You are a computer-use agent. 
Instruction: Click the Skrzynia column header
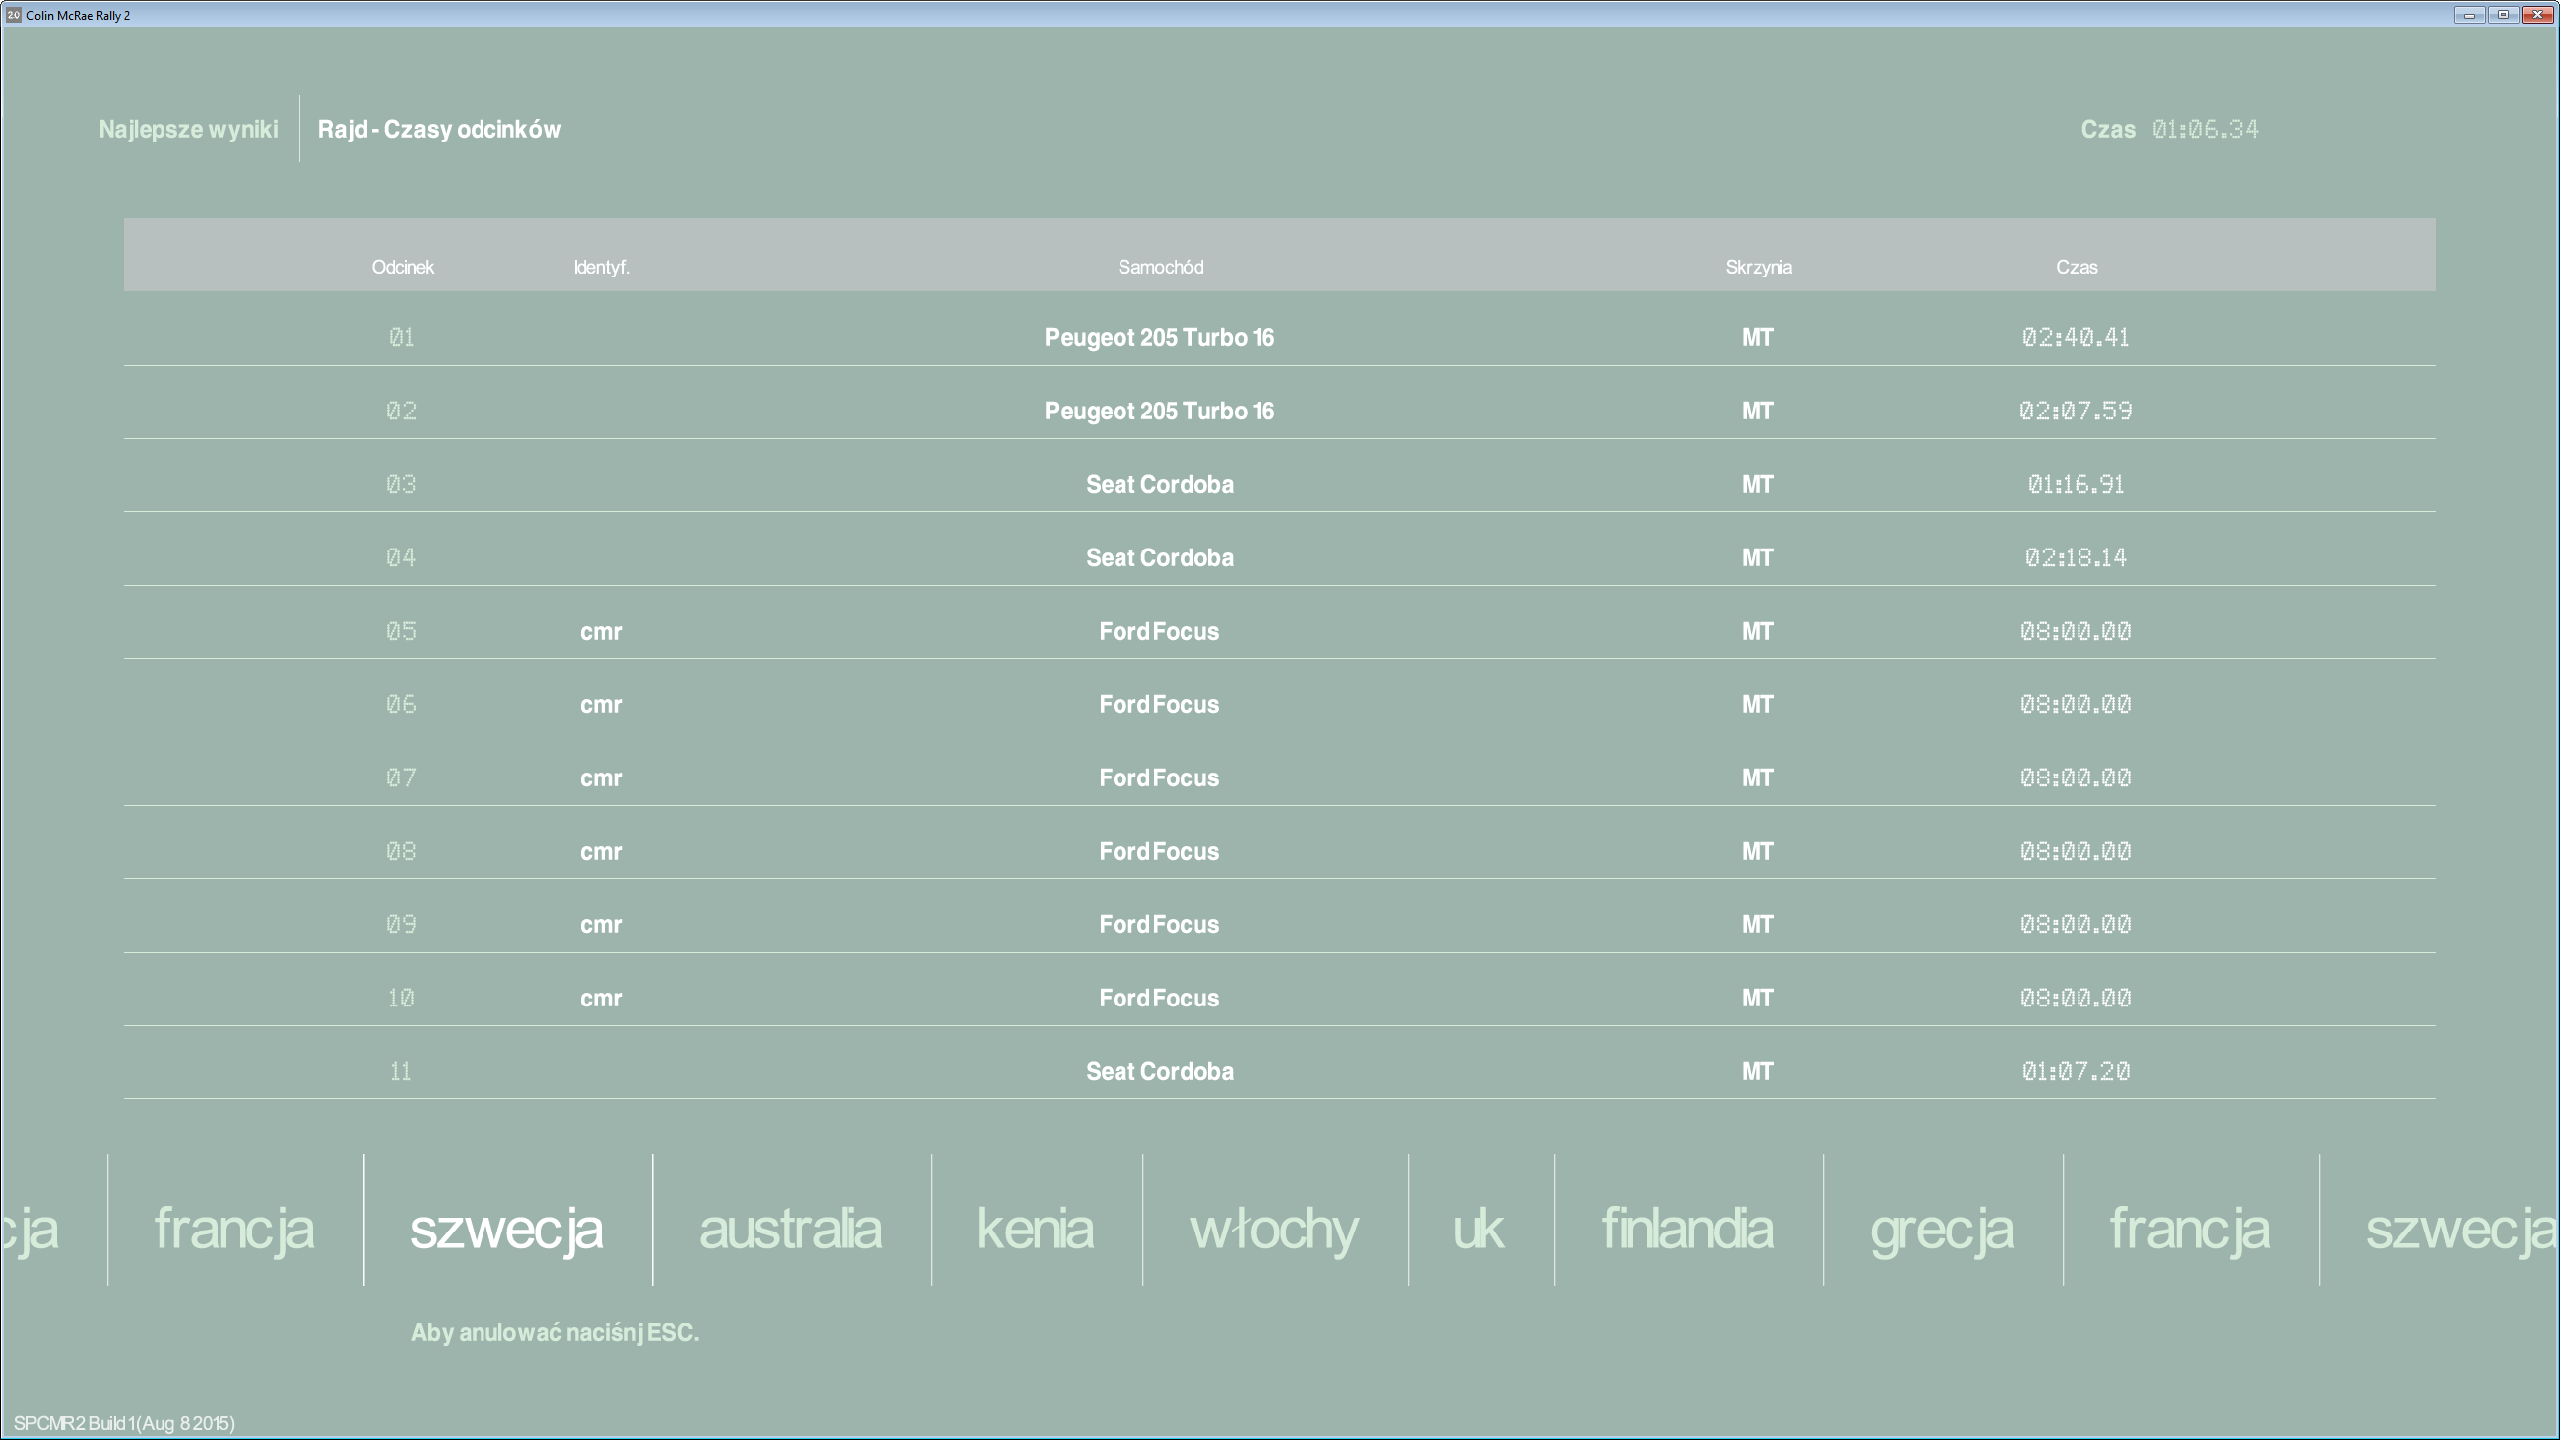click(x=1758, y=267)
